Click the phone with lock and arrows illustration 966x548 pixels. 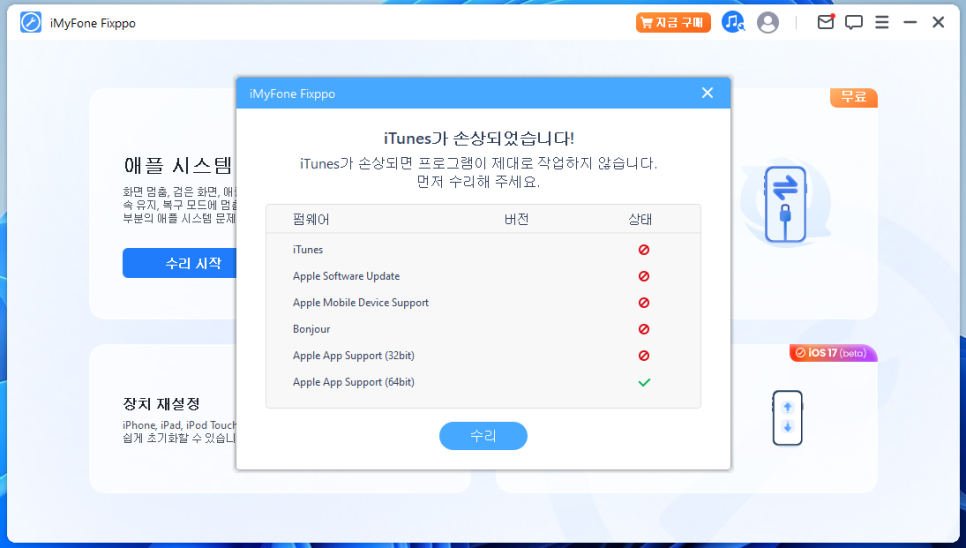785,204
